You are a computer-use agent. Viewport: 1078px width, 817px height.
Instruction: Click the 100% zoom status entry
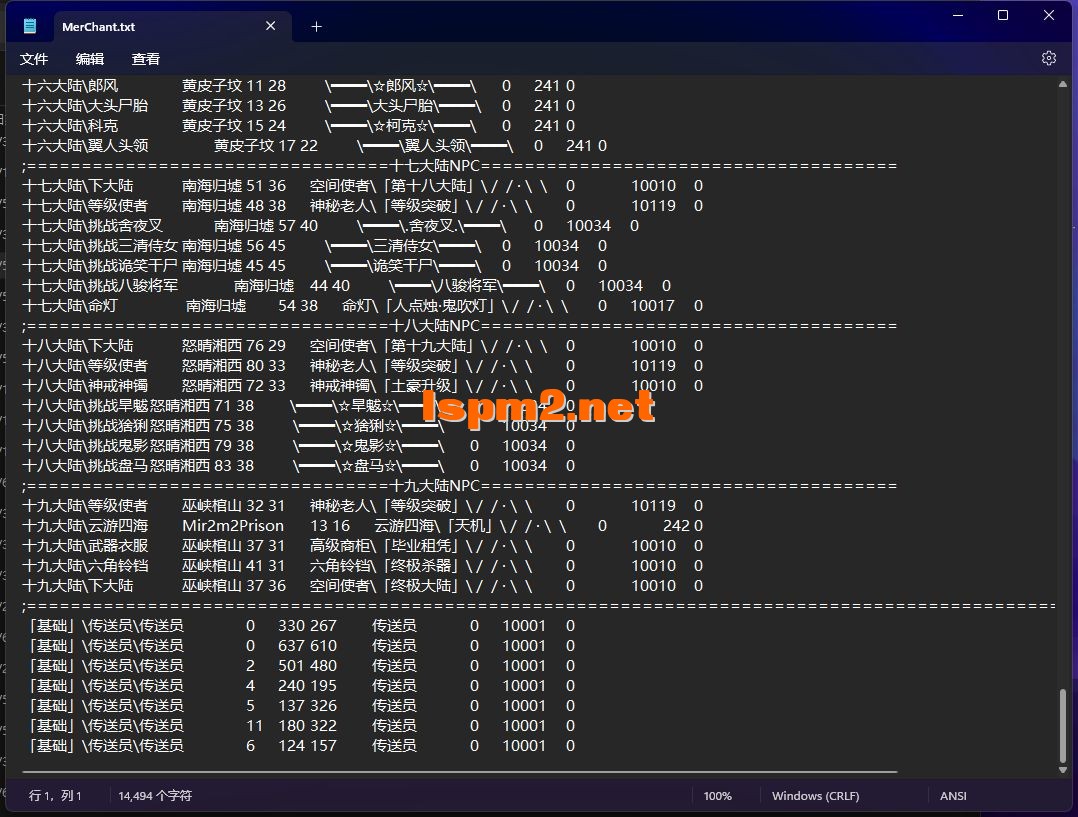click(x=717, y=796)
